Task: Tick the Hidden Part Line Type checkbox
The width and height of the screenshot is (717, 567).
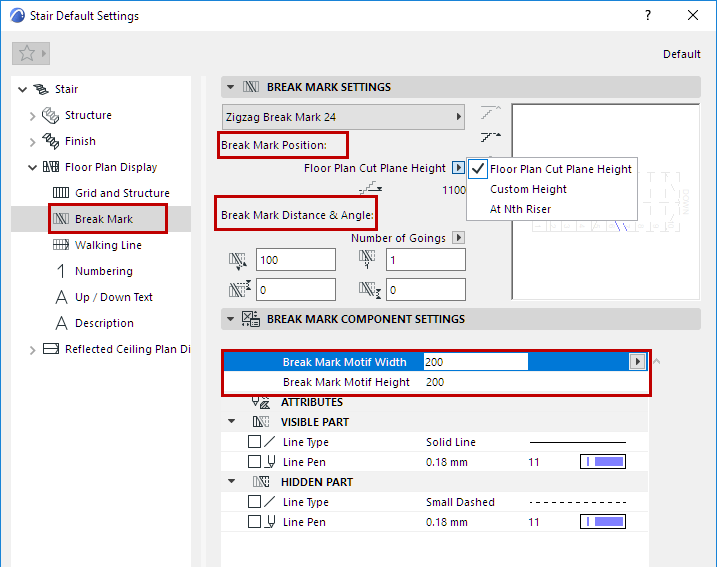Action: coord(254,502)
